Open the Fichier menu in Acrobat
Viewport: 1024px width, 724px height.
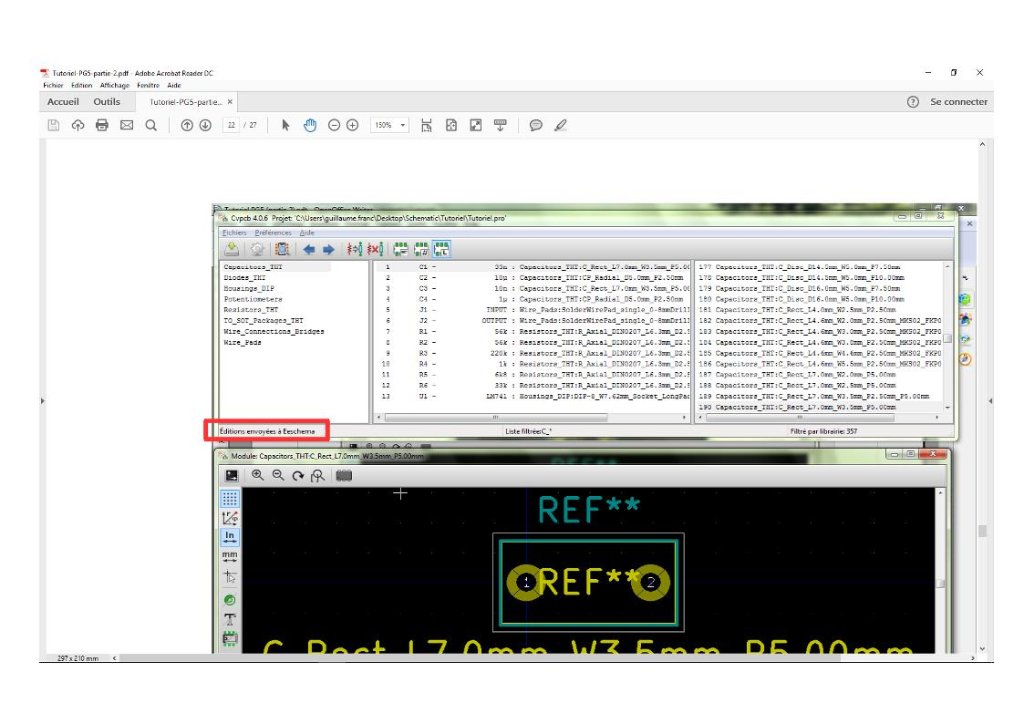pyautogui.click(x=53, y=86)
